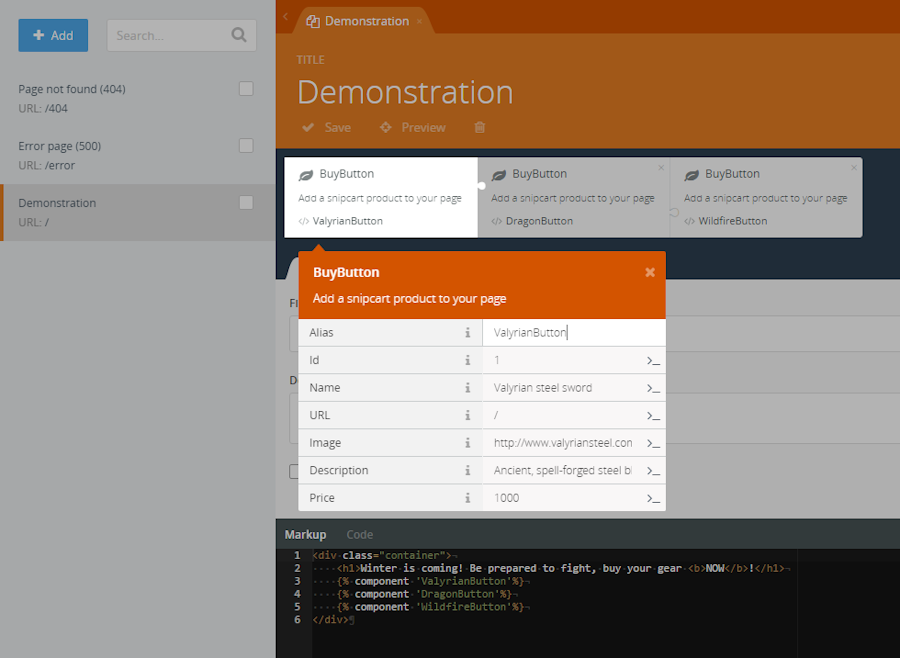Click the Add button
The width and height of the screenshot is (900, 658).
(52, 33)
